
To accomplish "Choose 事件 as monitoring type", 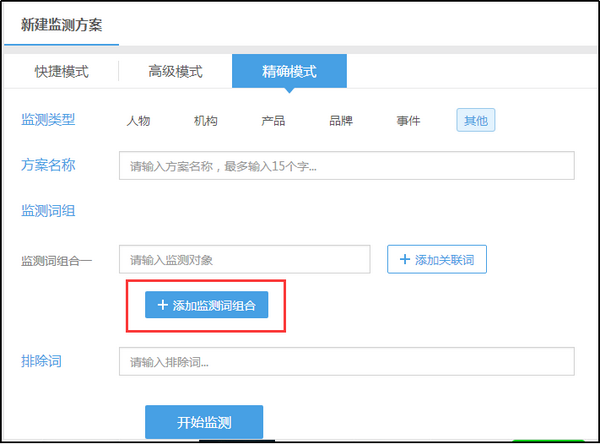I will coord(408,121).
